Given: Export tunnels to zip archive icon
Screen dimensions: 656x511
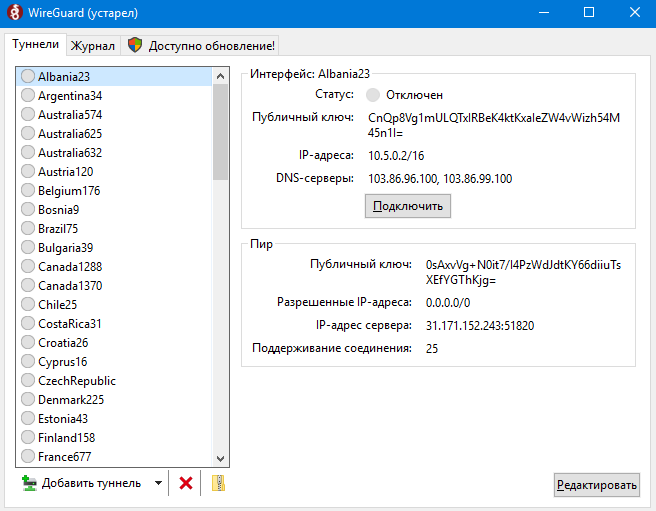Looking at the screenshot, I should (x=218, y=483).
